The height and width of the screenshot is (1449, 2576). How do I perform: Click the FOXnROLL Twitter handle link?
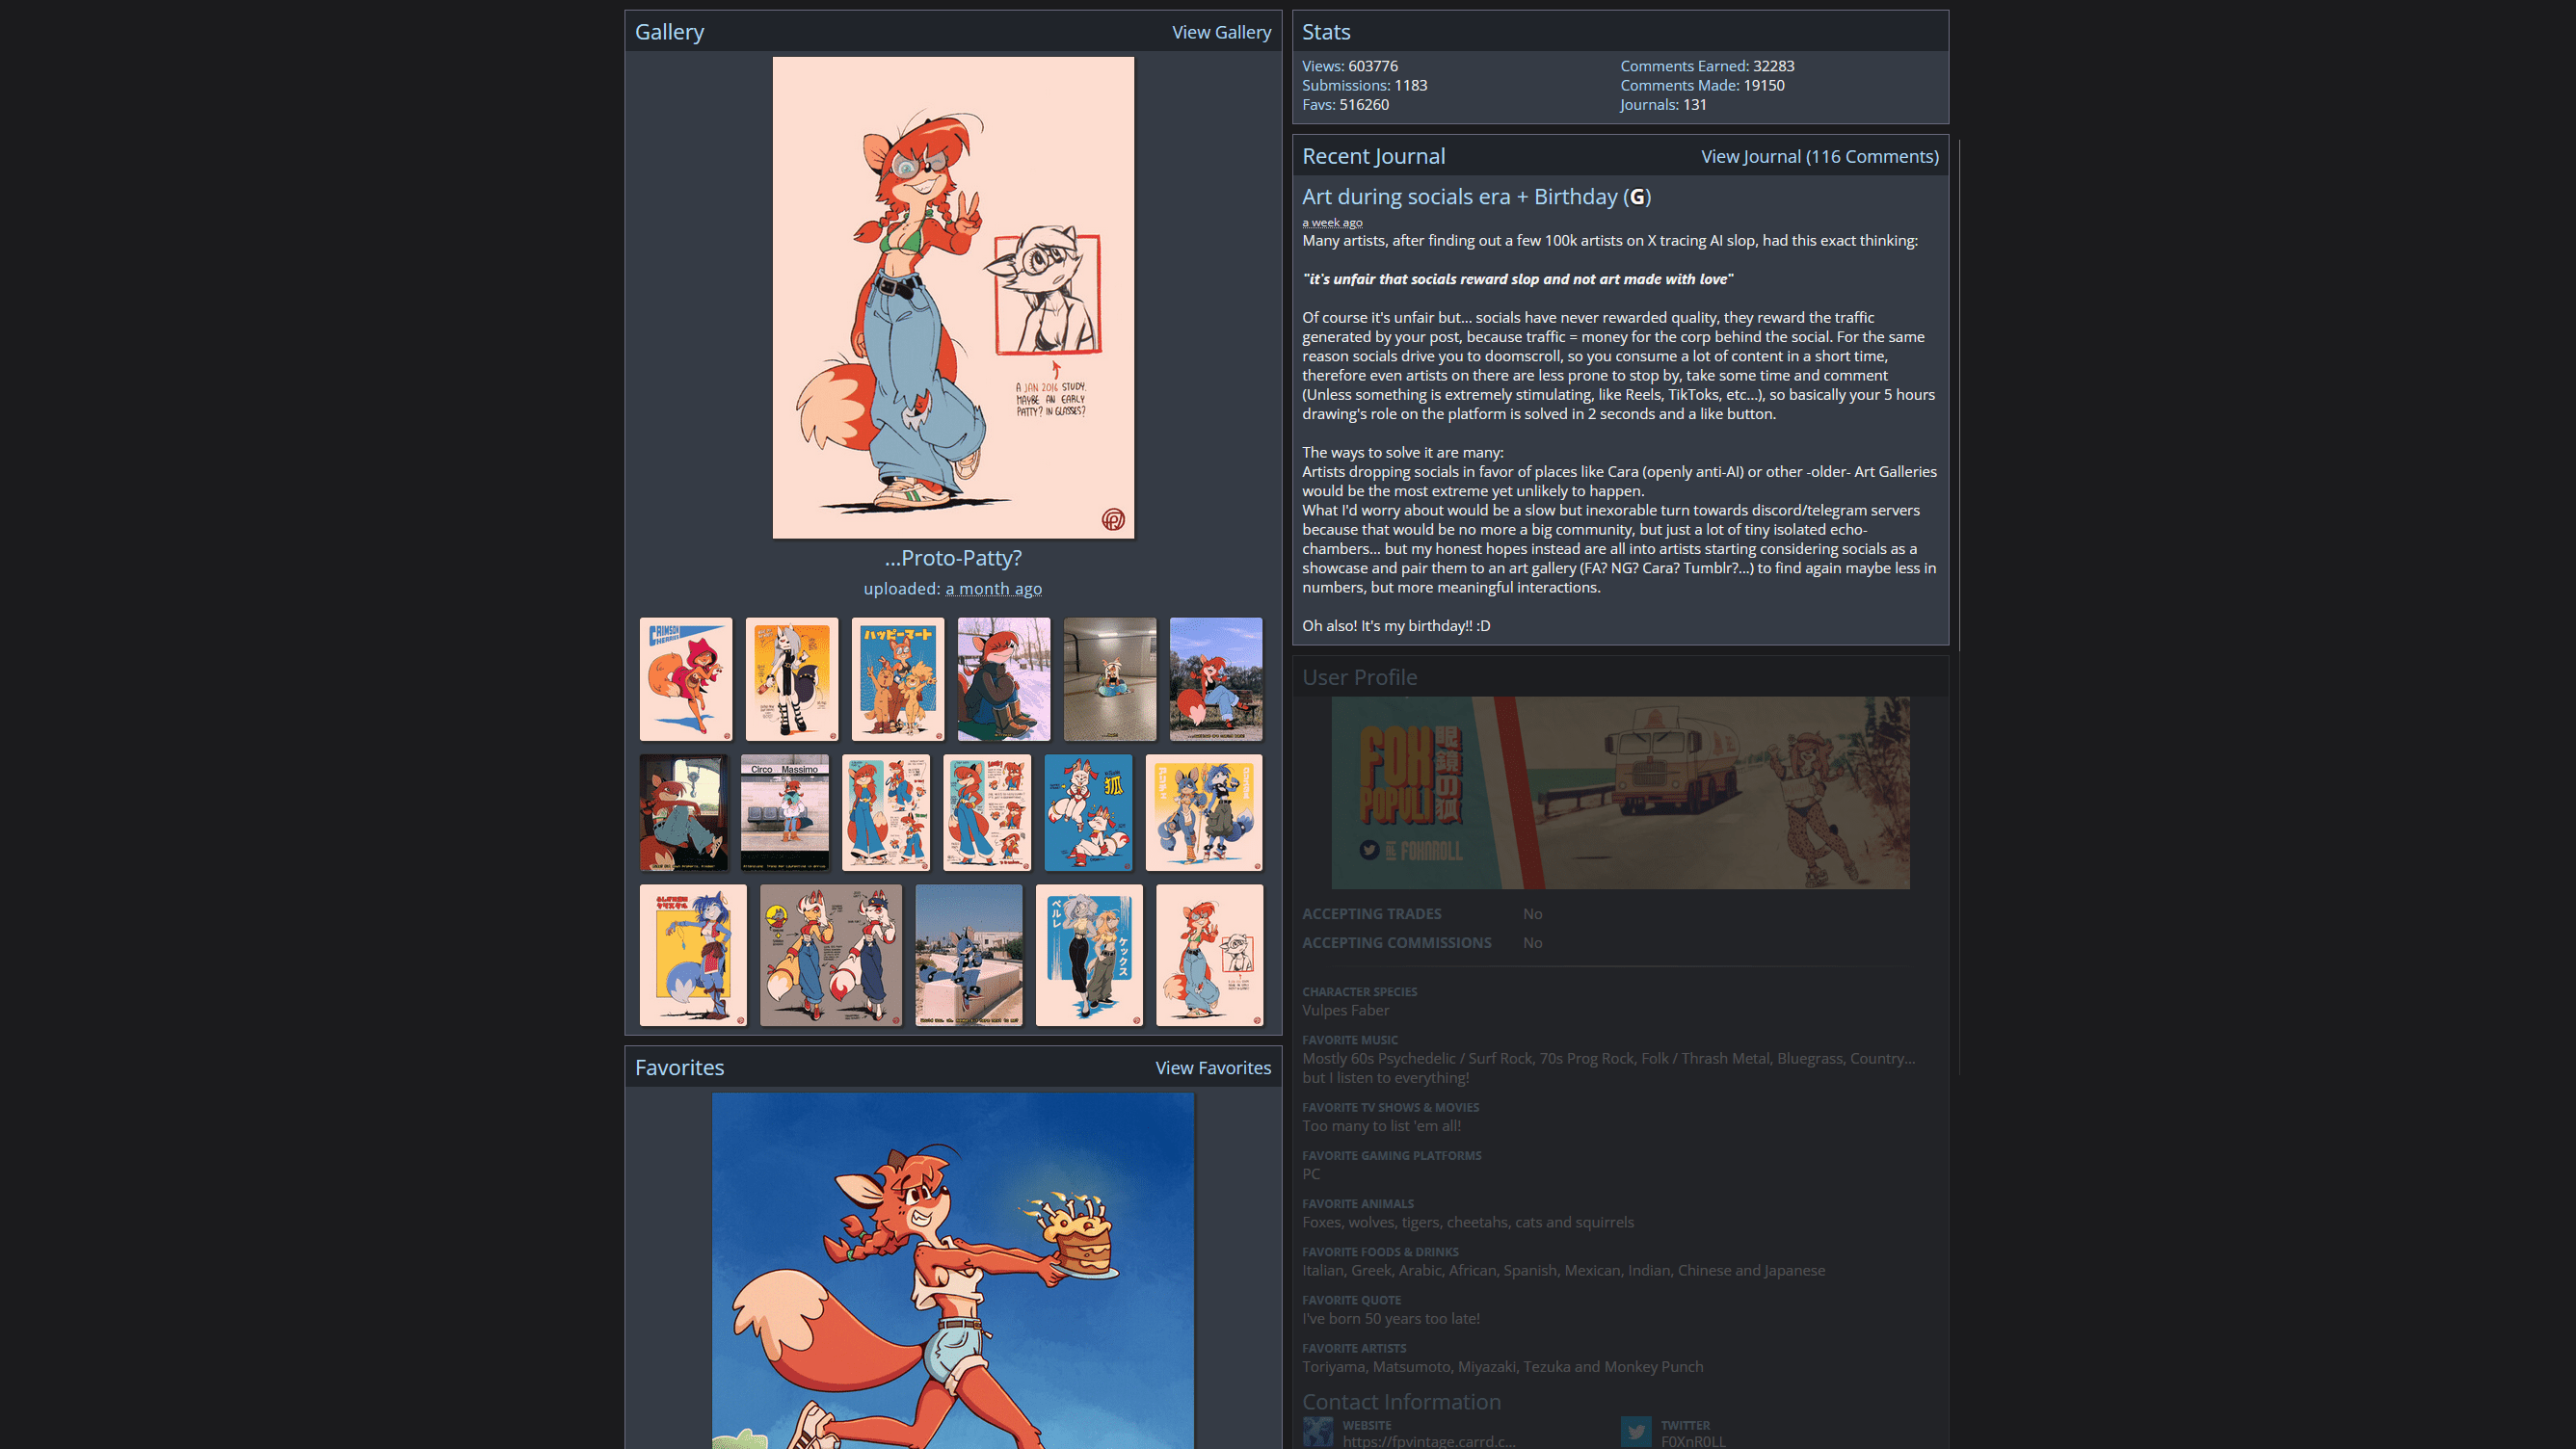click(1692, 1441)
